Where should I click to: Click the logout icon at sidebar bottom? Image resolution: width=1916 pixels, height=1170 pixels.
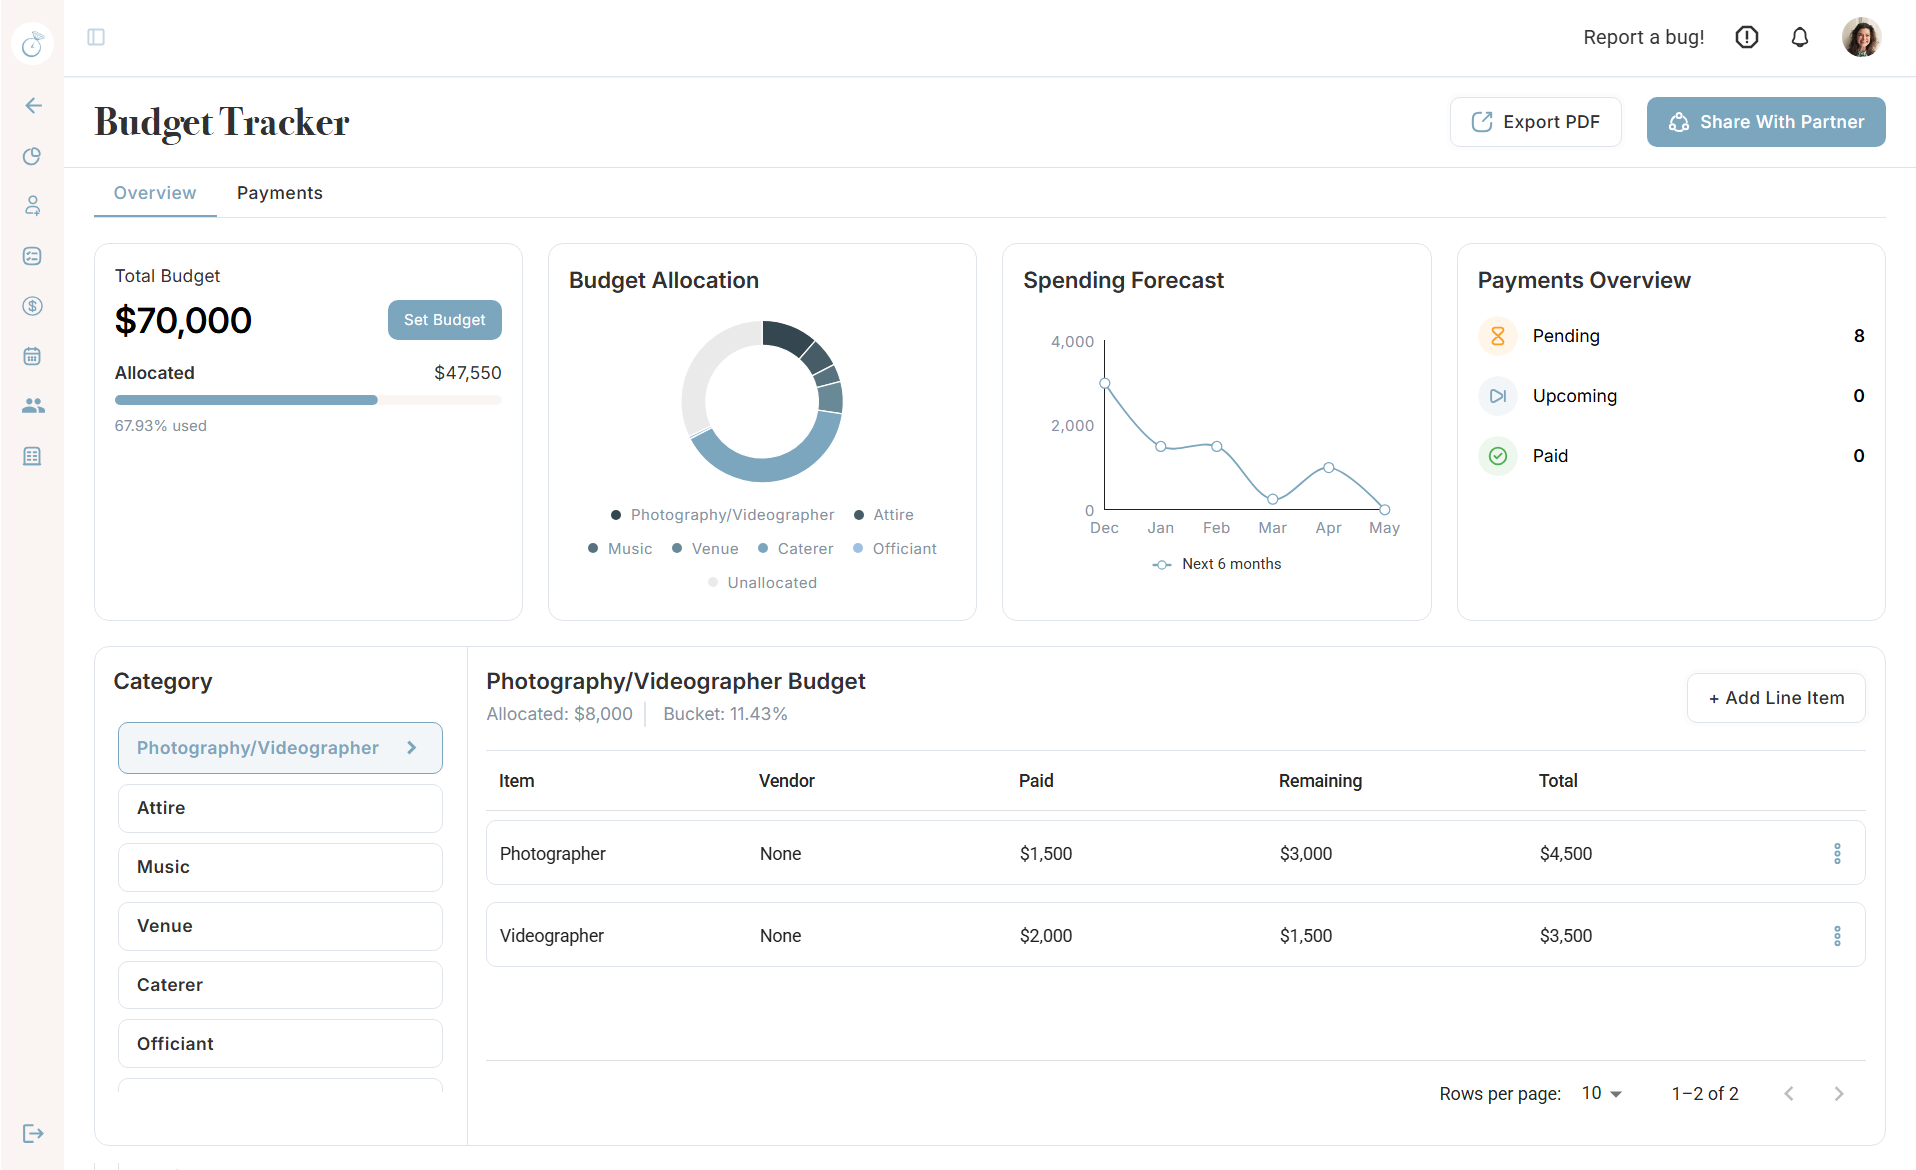pos(32,1133)
